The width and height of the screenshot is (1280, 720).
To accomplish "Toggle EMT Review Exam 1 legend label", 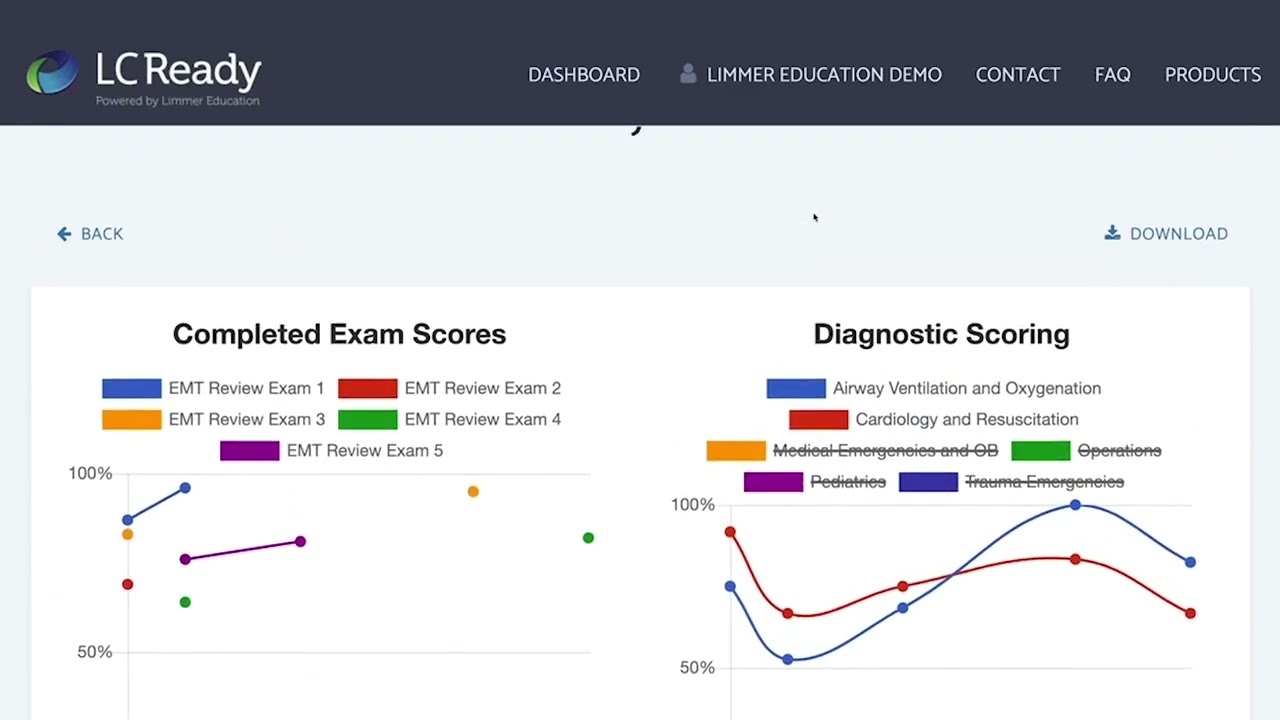I will pyautogui.click(x=246, y=388).
